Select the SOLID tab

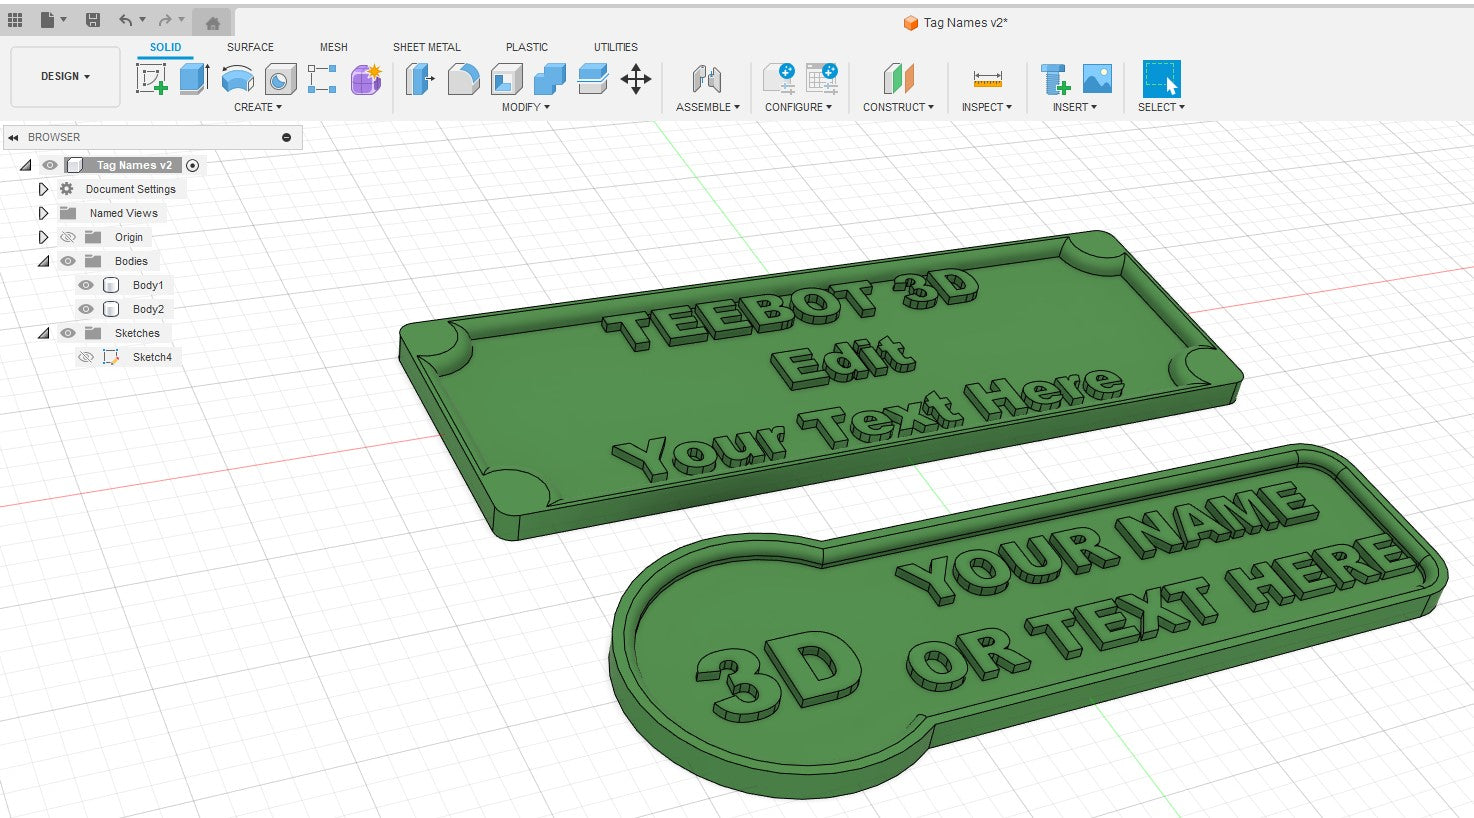pyautogui.click(x=166, y=47)
